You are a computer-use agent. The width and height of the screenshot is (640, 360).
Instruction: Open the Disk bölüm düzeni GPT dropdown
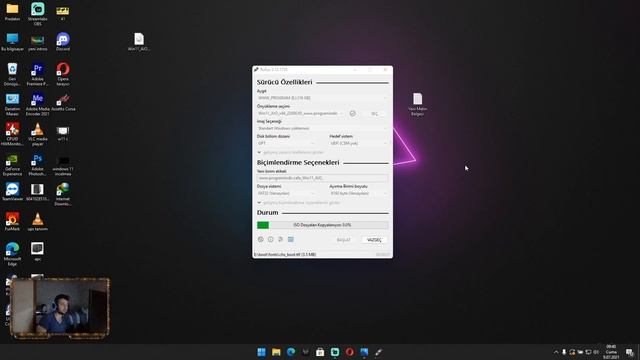tap(287, 143)
